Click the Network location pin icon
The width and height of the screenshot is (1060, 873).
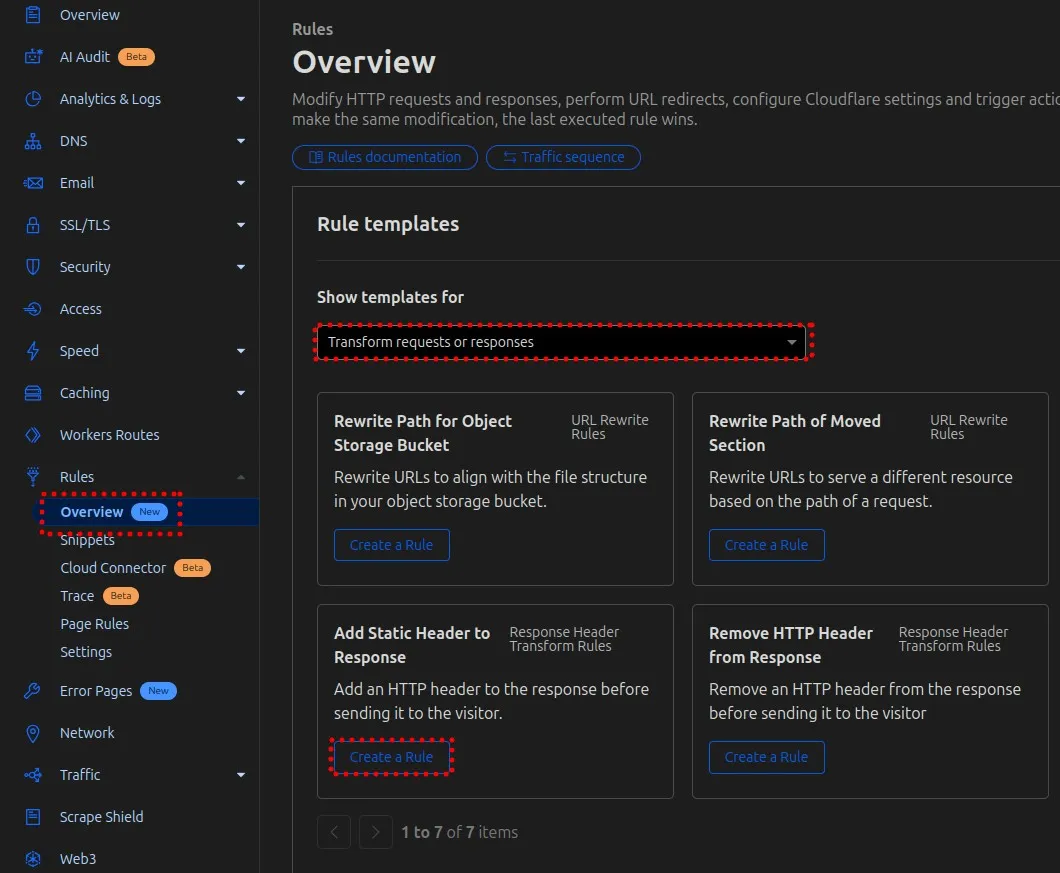(x=32, y=733)
